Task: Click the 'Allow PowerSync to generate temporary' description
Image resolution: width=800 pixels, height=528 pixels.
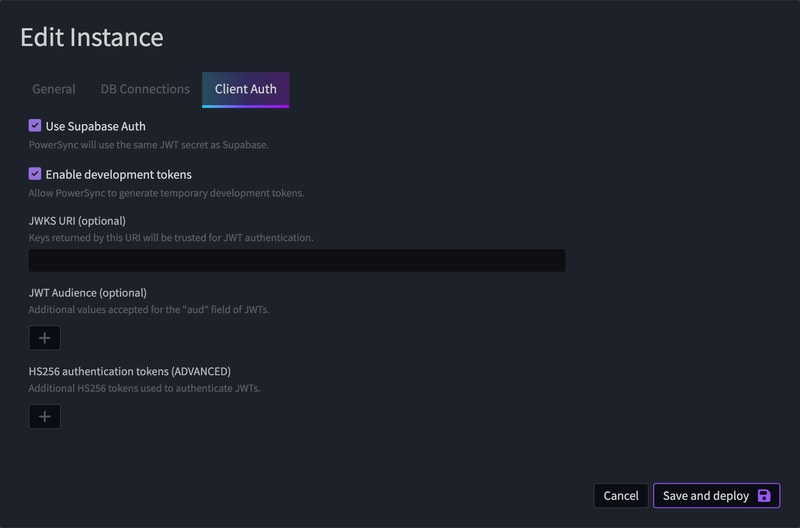Action: (x=166, y=193)
